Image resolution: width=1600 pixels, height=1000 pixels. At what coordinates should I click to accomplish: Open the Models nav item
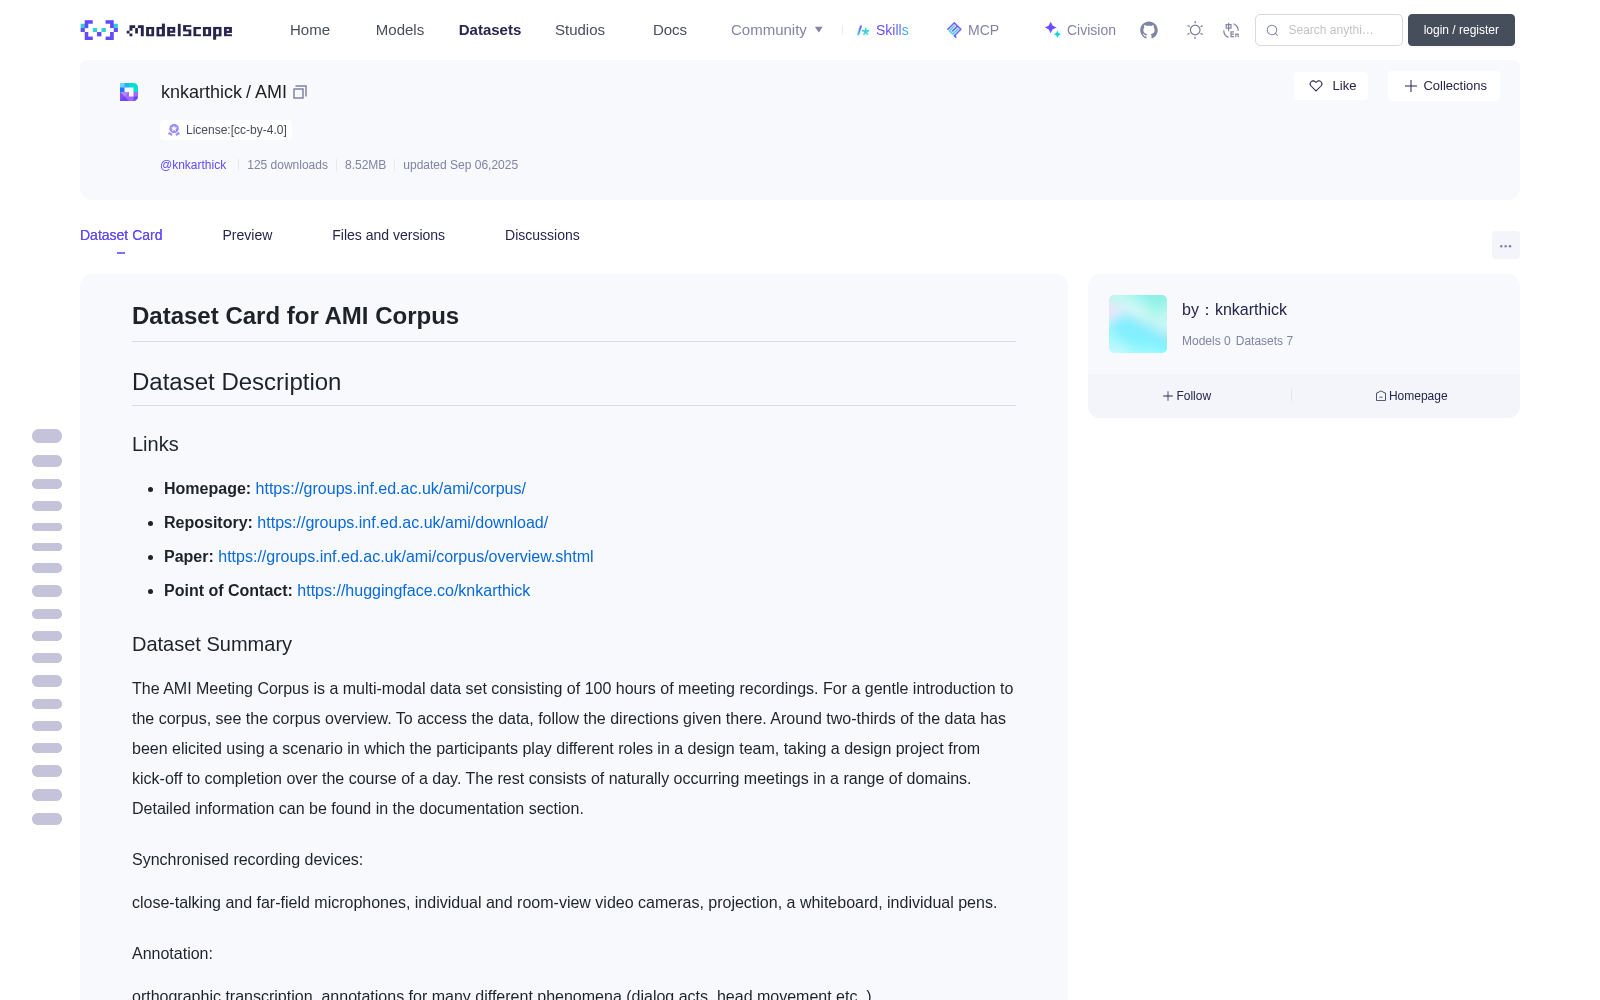click(x=400, y=30)
